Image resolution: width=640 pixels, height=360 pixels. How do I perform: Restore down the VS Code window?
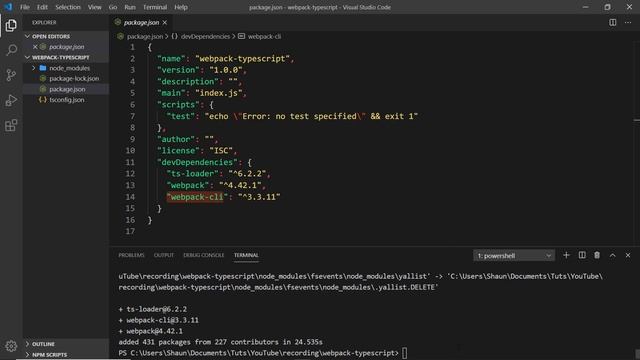click(x=607, y=7)
